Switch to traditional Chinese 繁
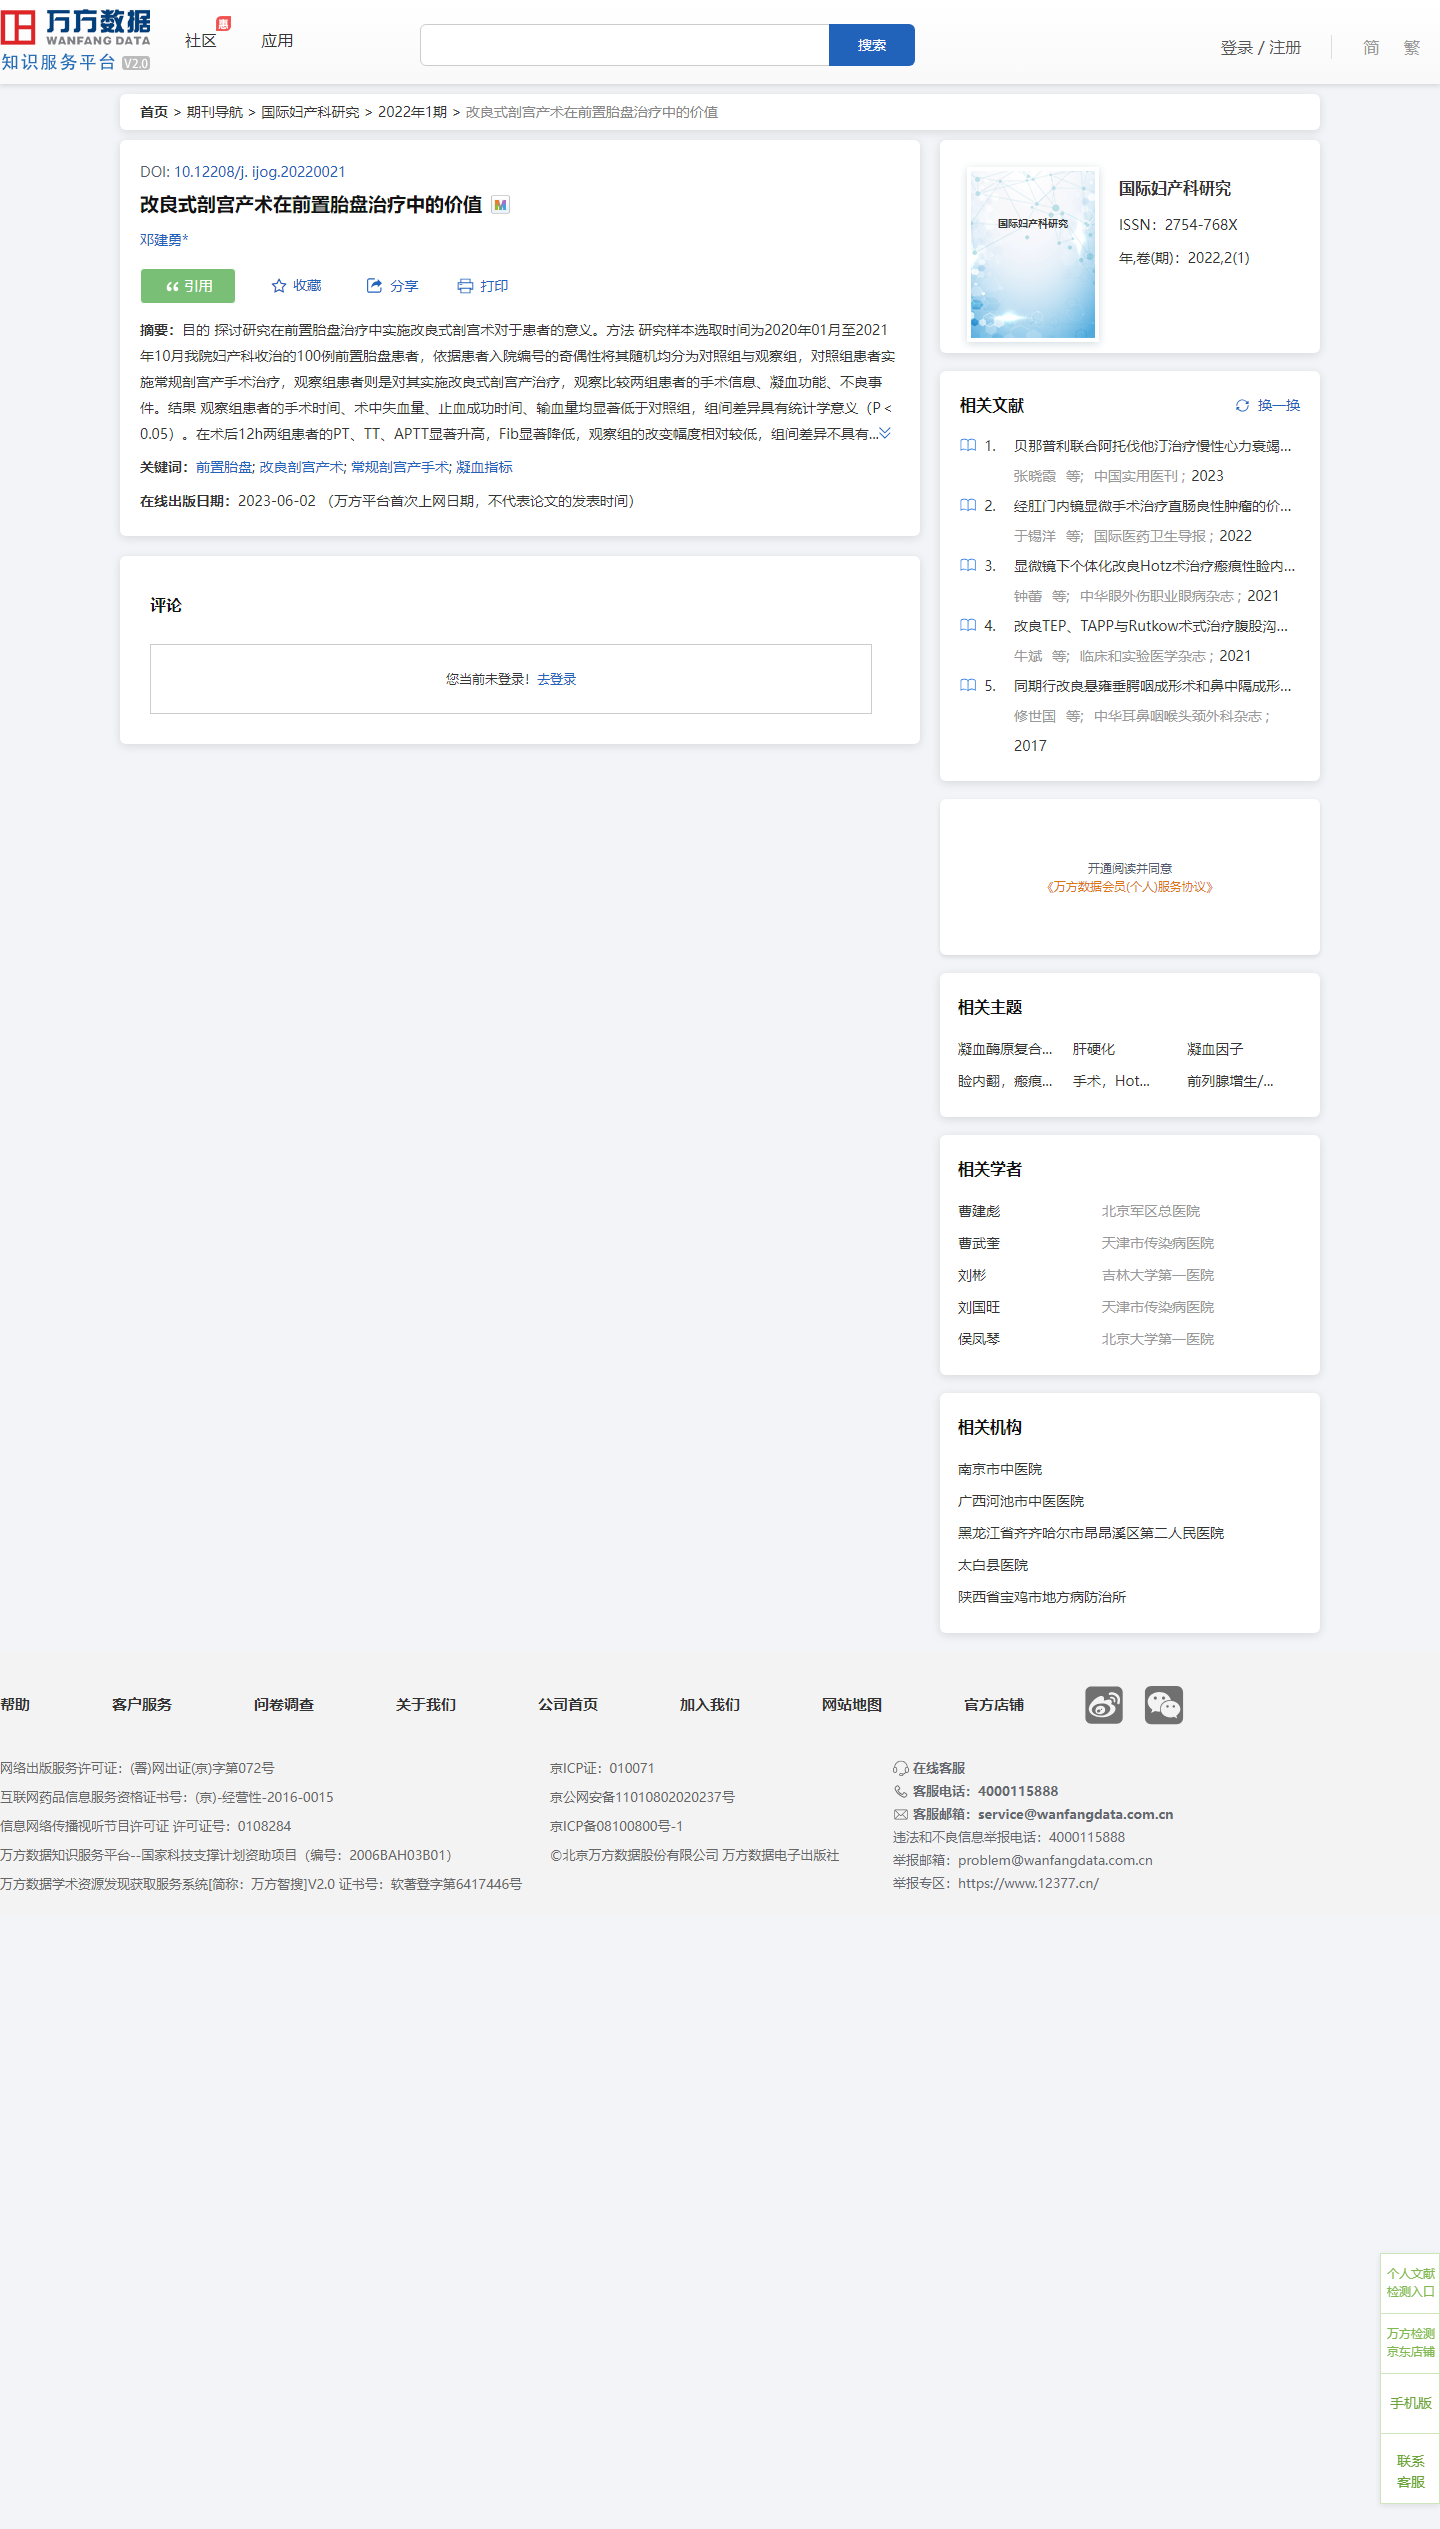This screenshot has height=2529, width=1440. pos(1411,47)
